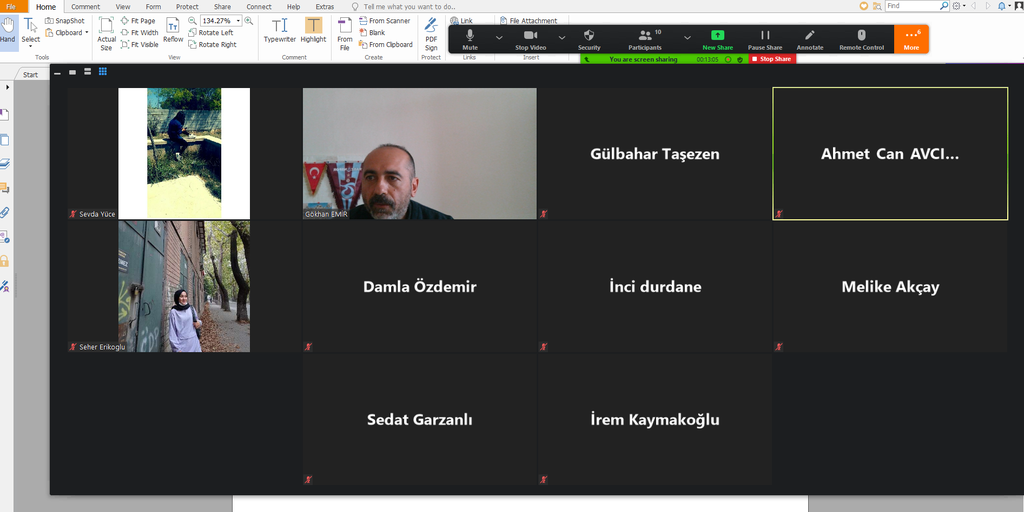The height and width of the screenshot is (512, 1024).
Task: Open the Annotate pencil tool
Action: point(810,38)
